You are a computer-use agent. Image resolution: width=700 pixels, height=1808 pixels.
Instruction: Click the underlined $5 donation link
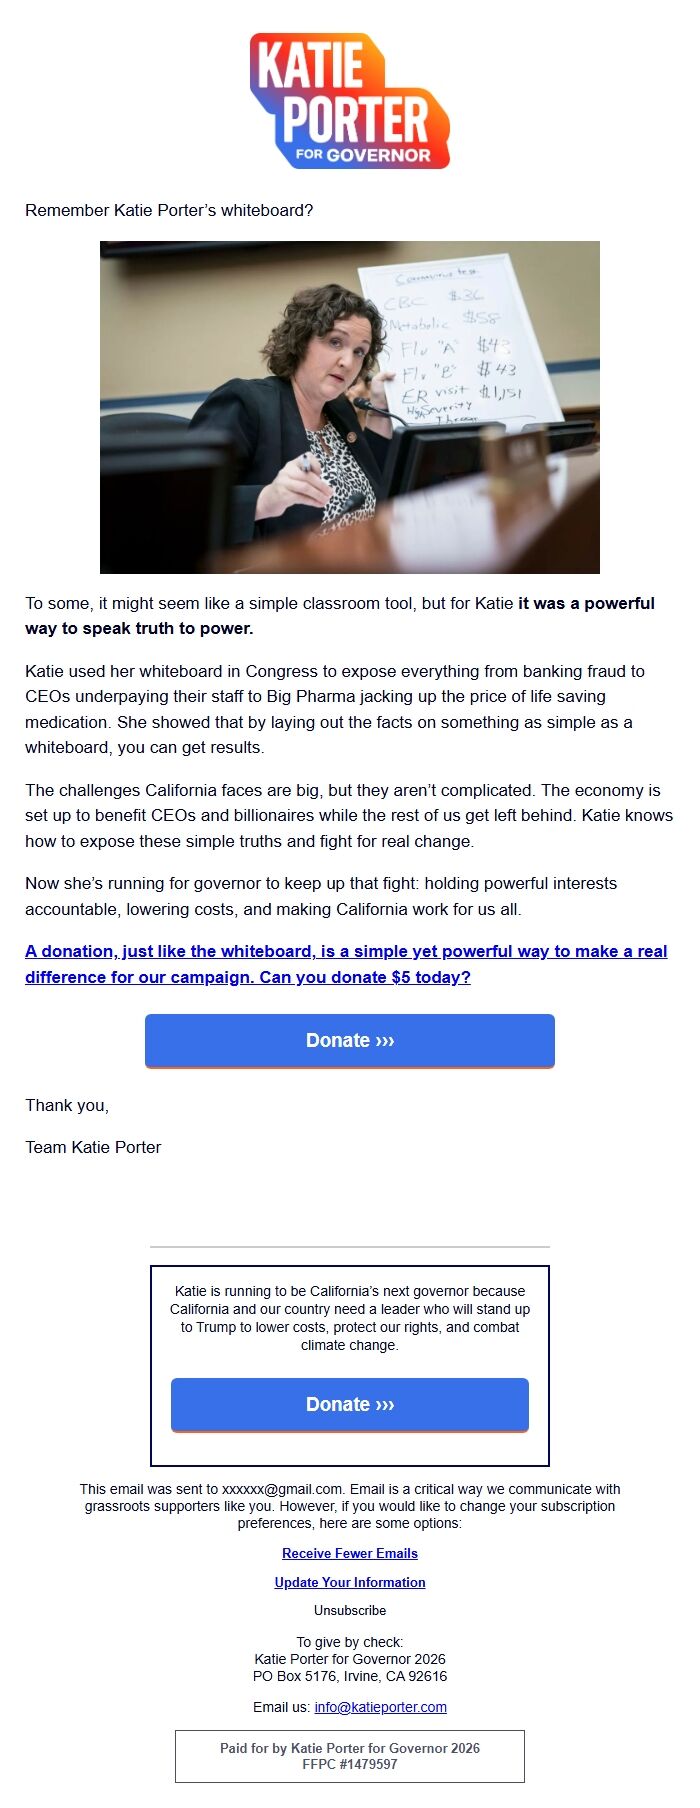point(346,964)
